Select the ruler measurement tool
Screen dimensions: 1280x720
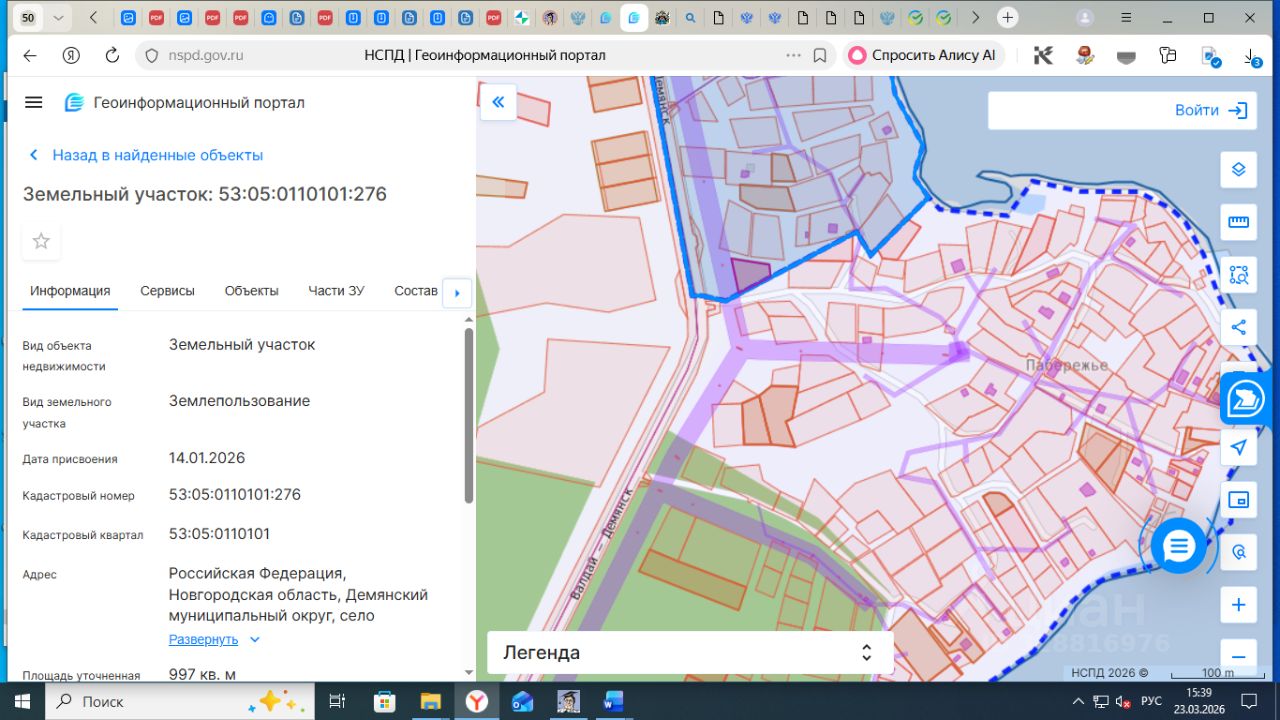click(1238, 222)
